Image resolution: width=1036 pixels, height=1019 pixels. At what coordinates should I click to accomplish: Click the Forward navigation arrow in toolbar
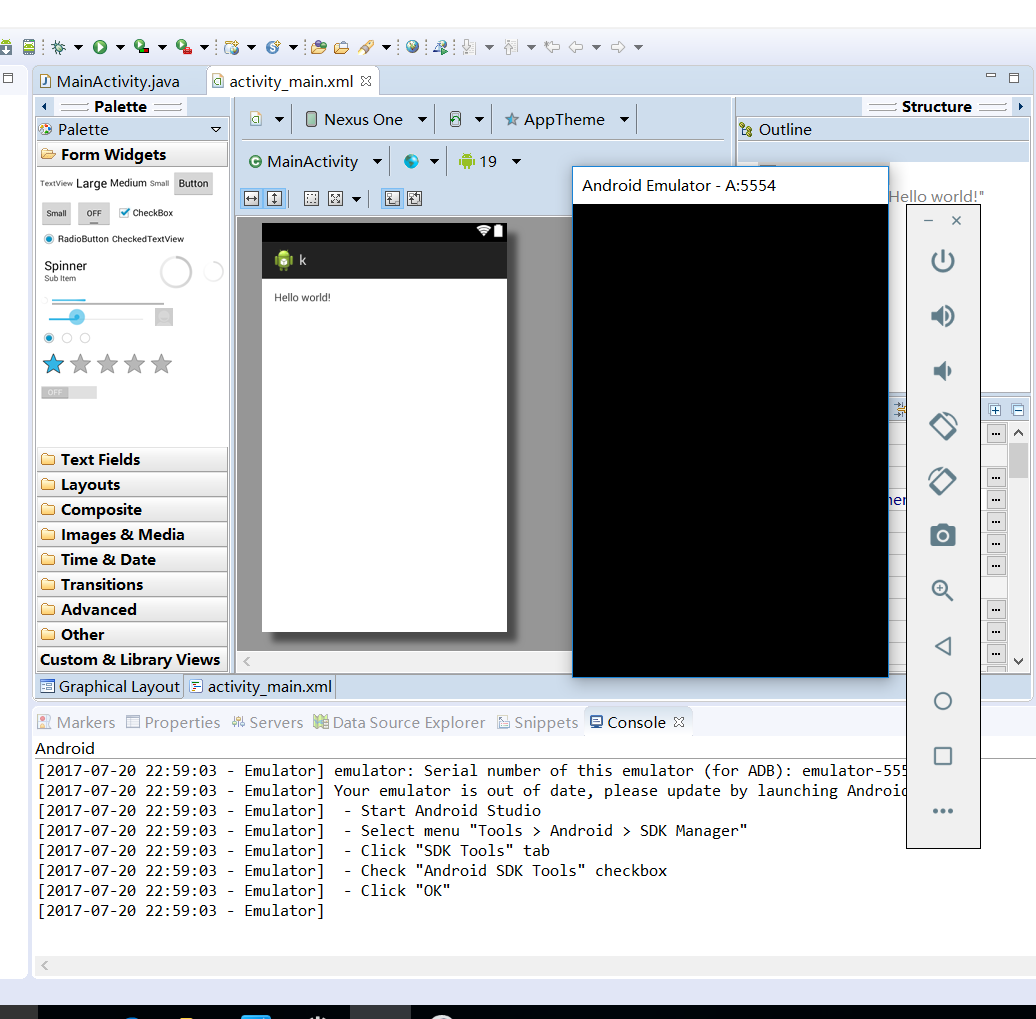[618, 47]
